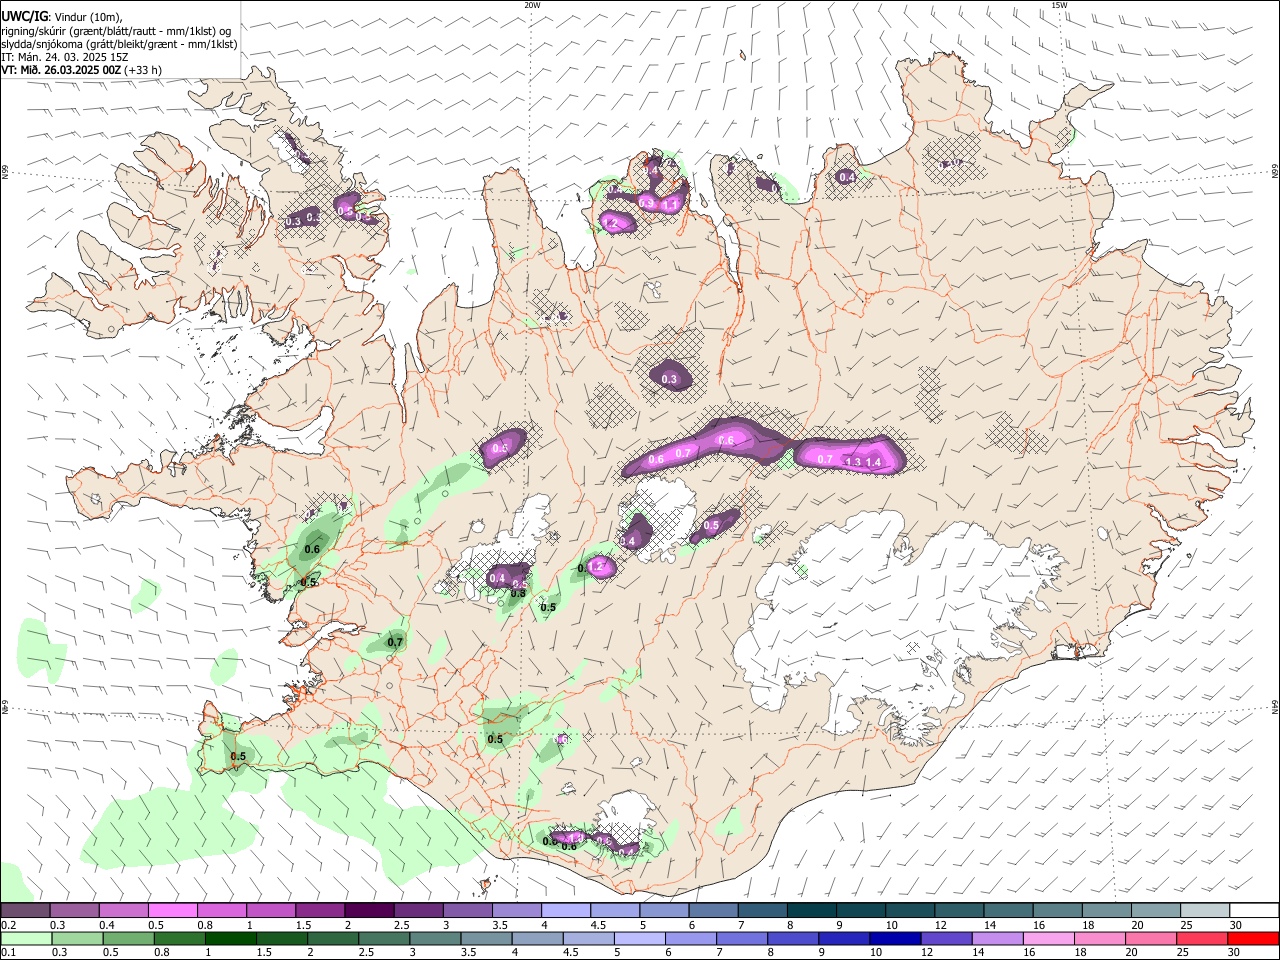
Task: Click the 'slydda/snjókoma' legend description line
Action: [x=119, y=44]
